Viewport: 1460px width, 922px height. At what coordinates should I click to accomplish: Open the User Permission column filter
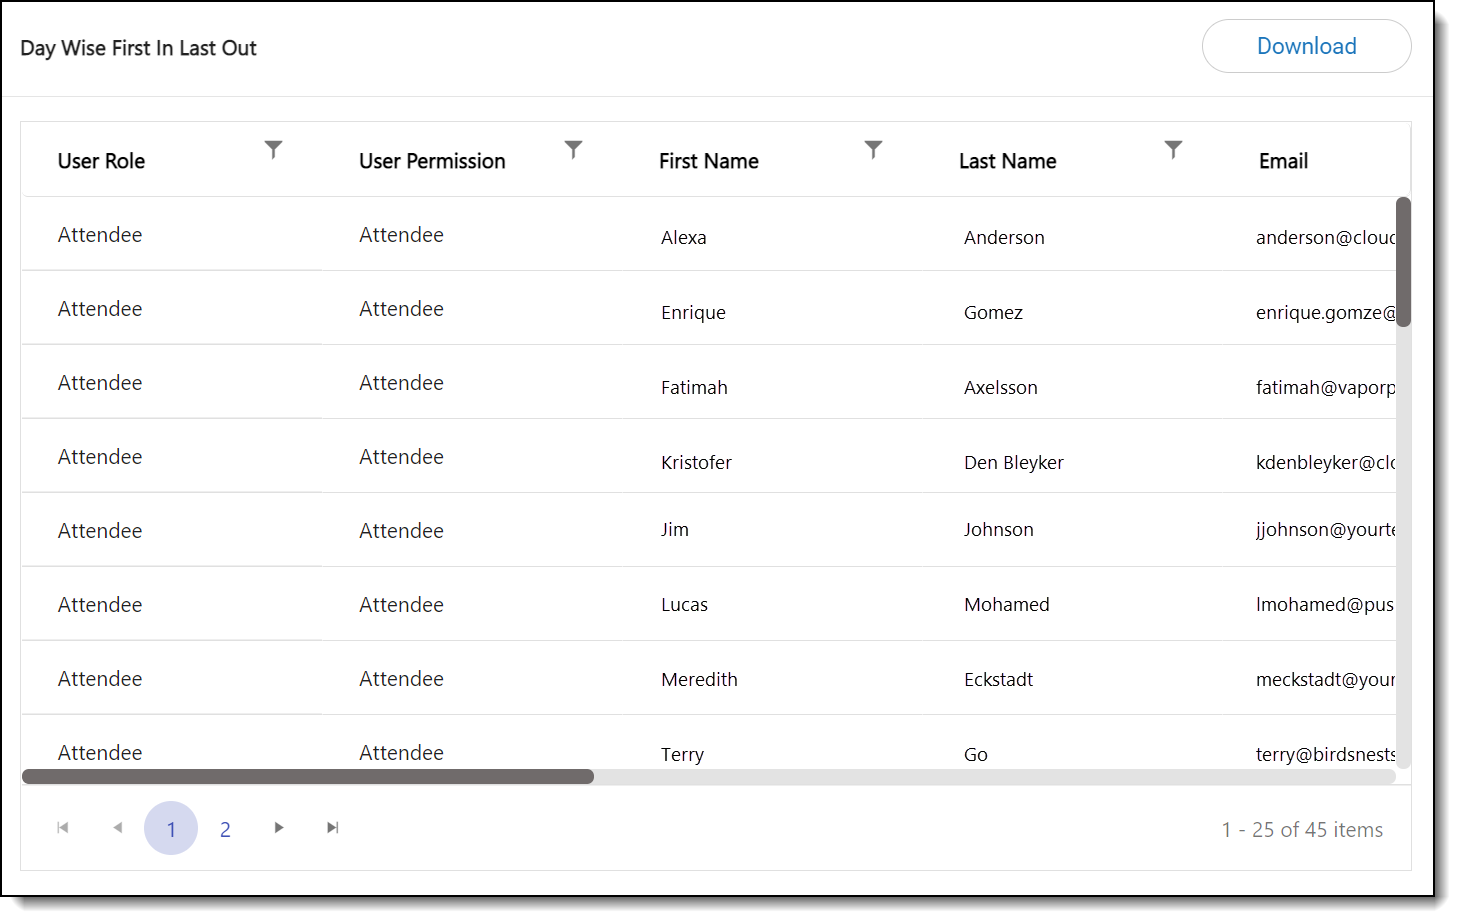tap(573, 150)
